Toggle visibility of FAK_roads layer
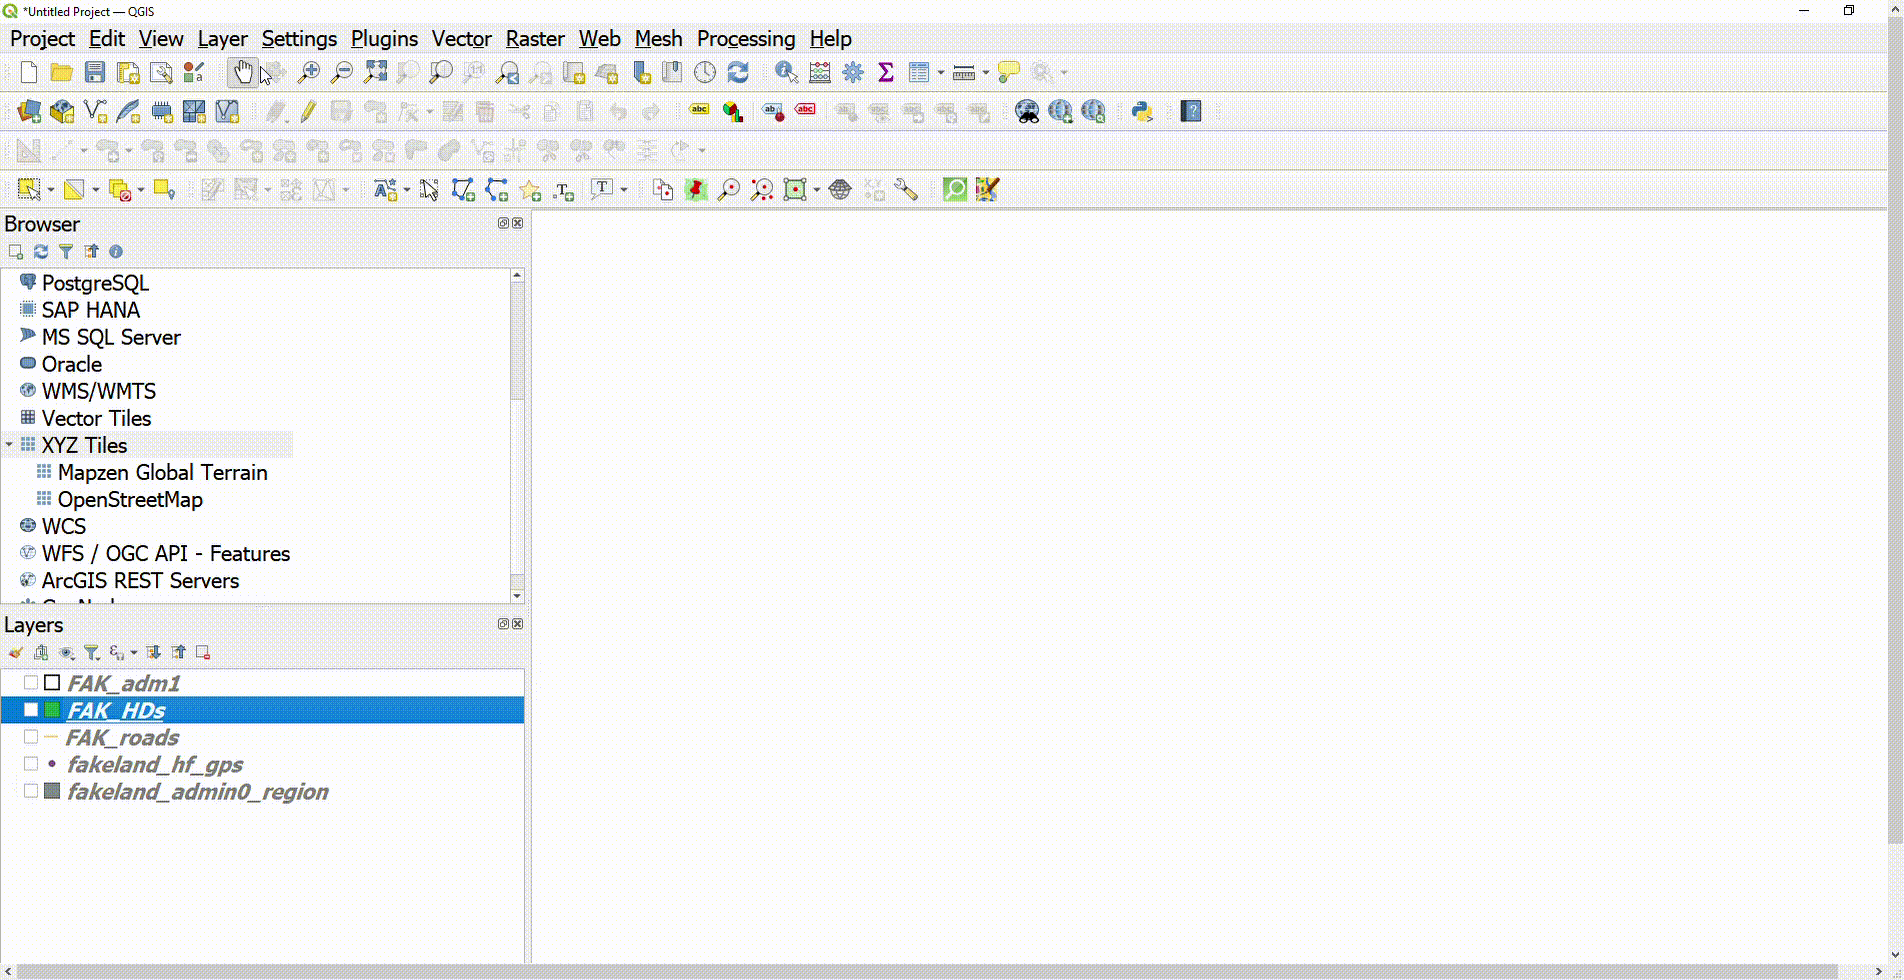Image resolution: width=1904 pixels, height=980 pixels. [31, 737]
